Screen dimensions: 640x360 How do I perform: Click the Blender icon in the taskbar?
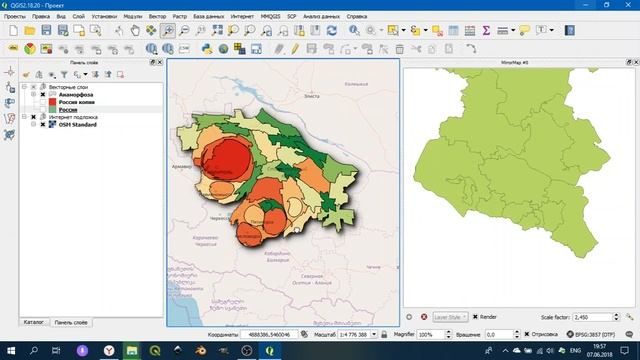pyautogui.click(x=200, y=351)
